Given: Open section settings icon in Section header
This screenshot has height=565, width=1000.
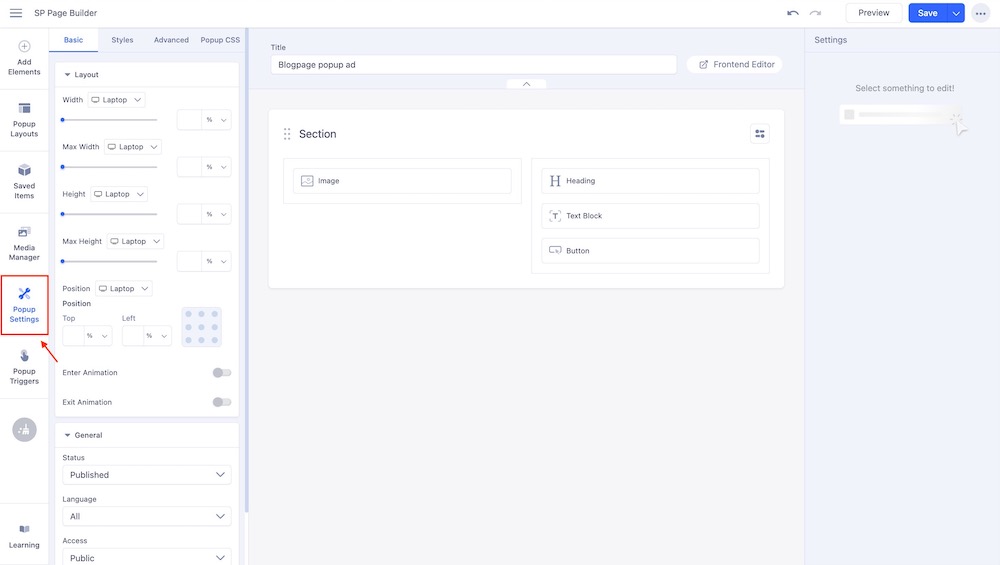Looking at the screenshot, I should tap(760, 134).
